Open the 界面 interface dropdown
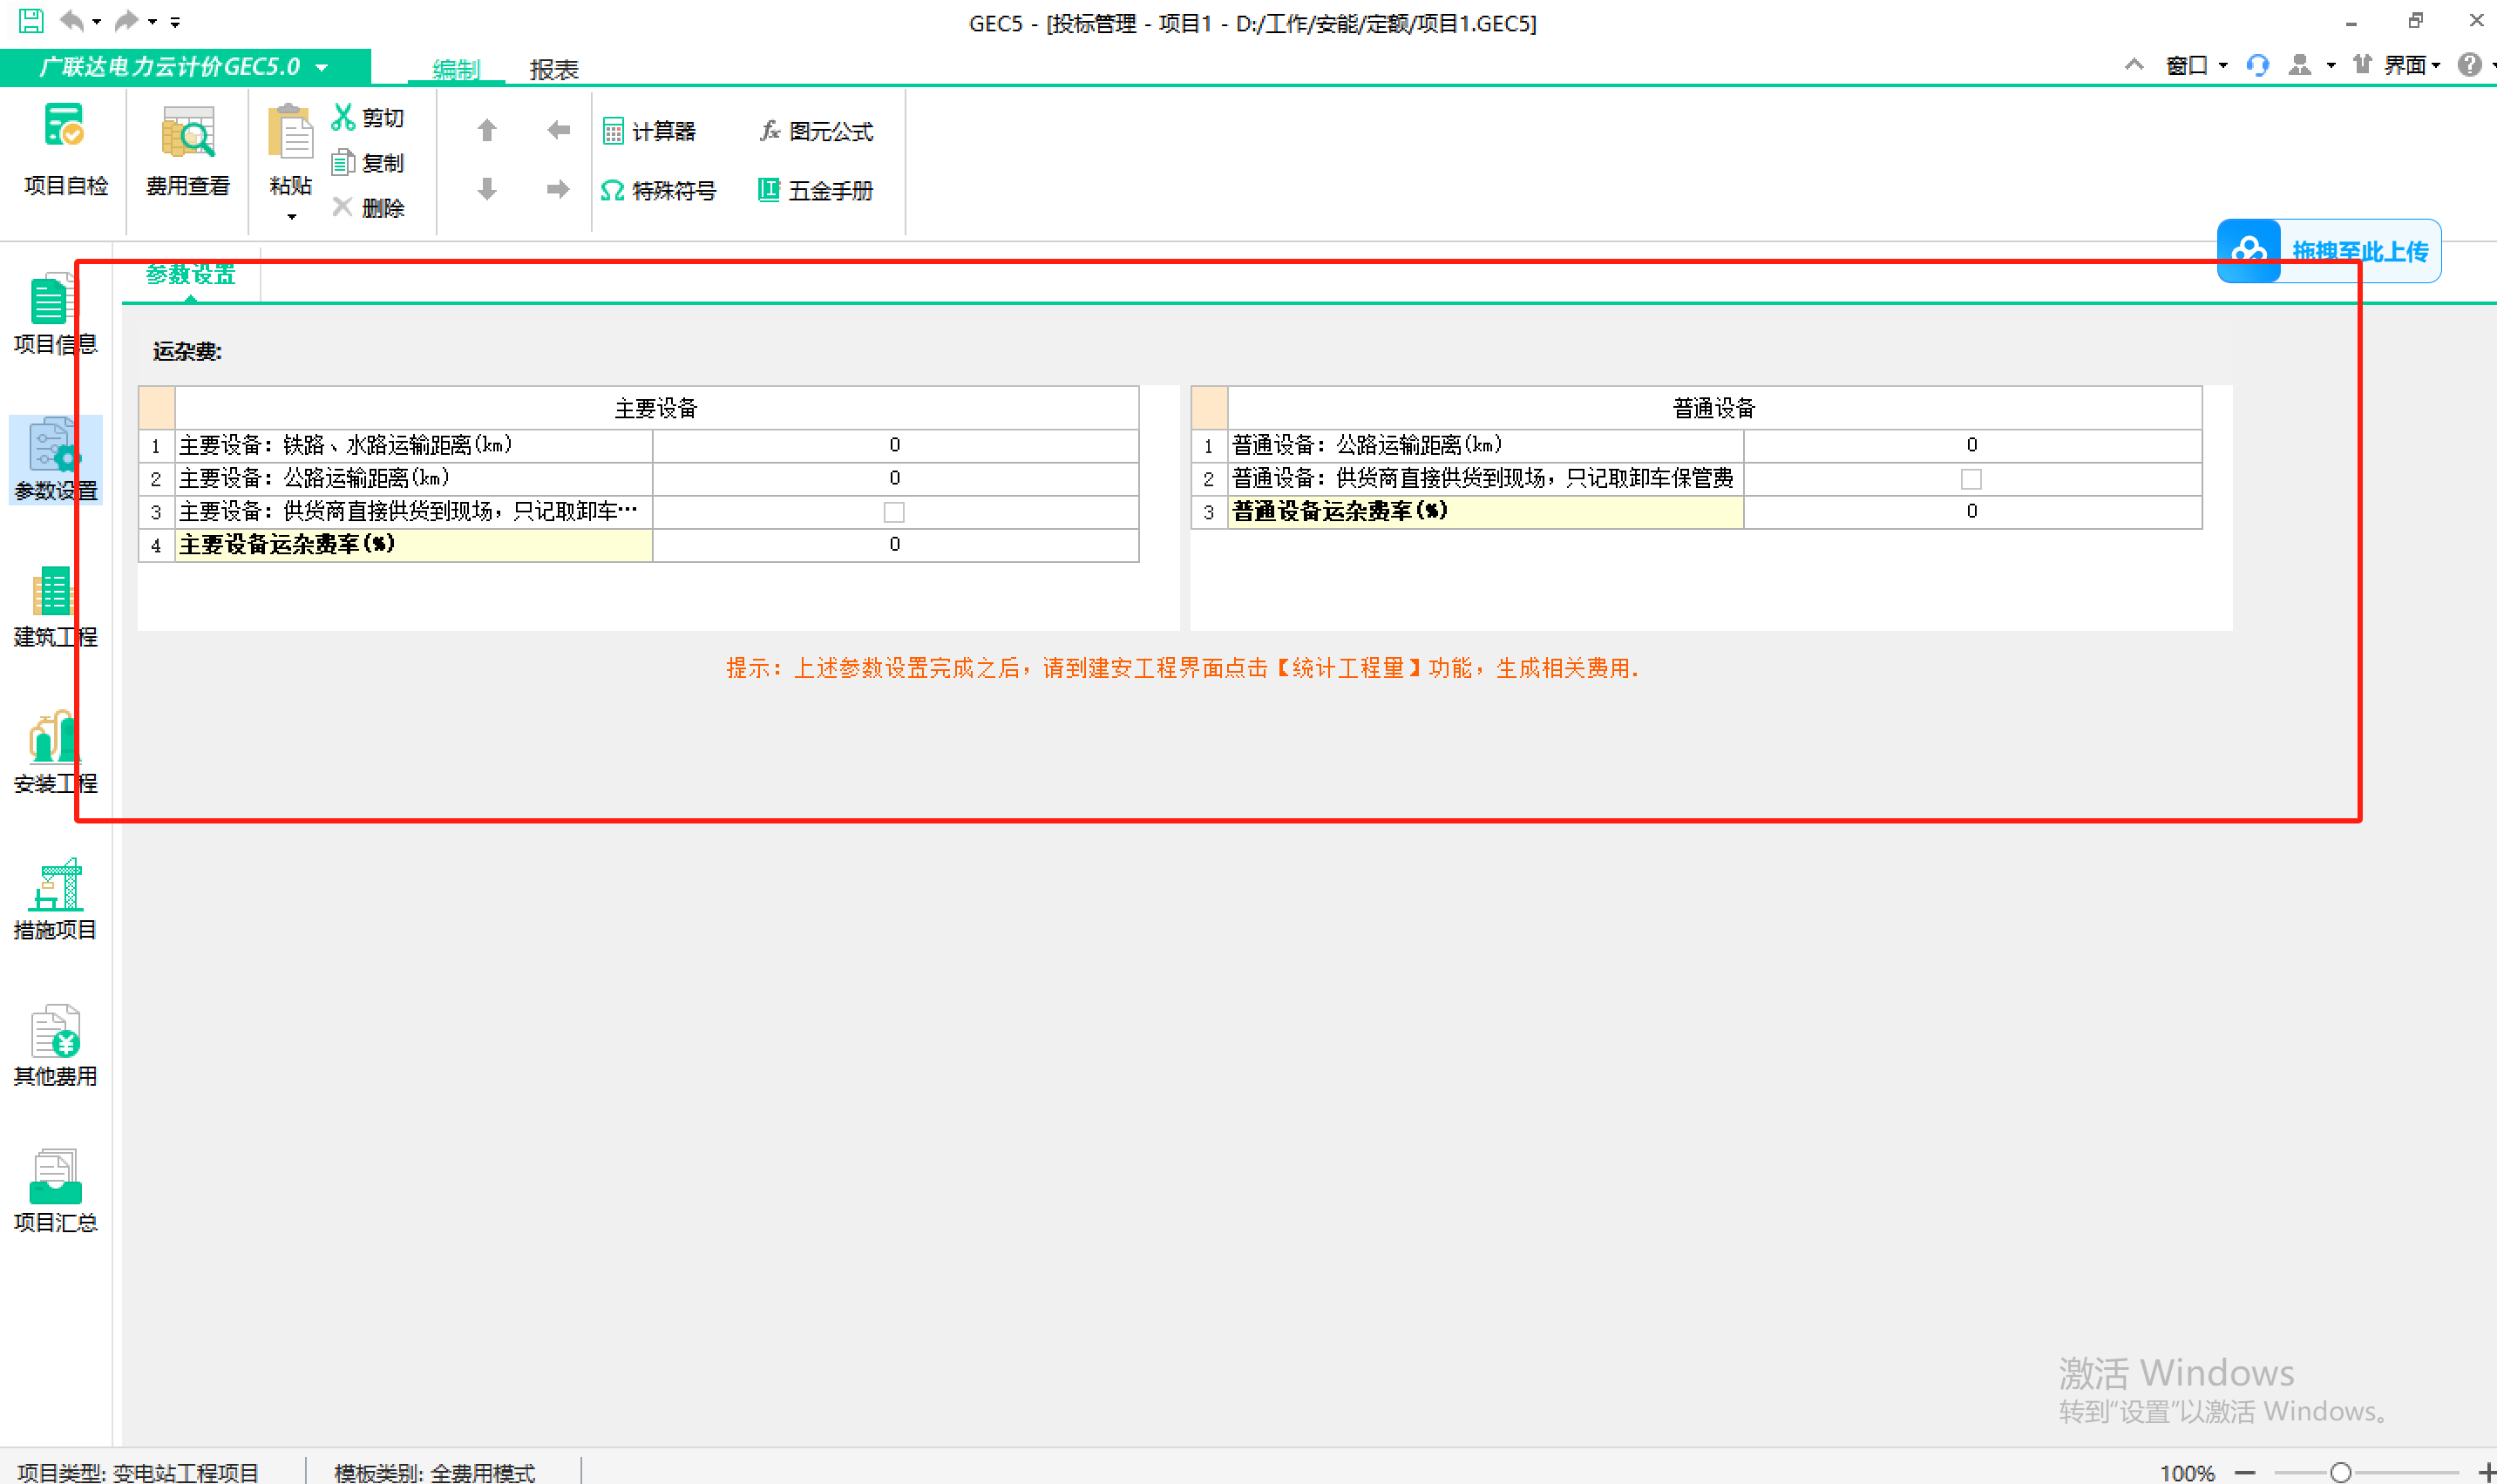 [x=2412, y=66]
